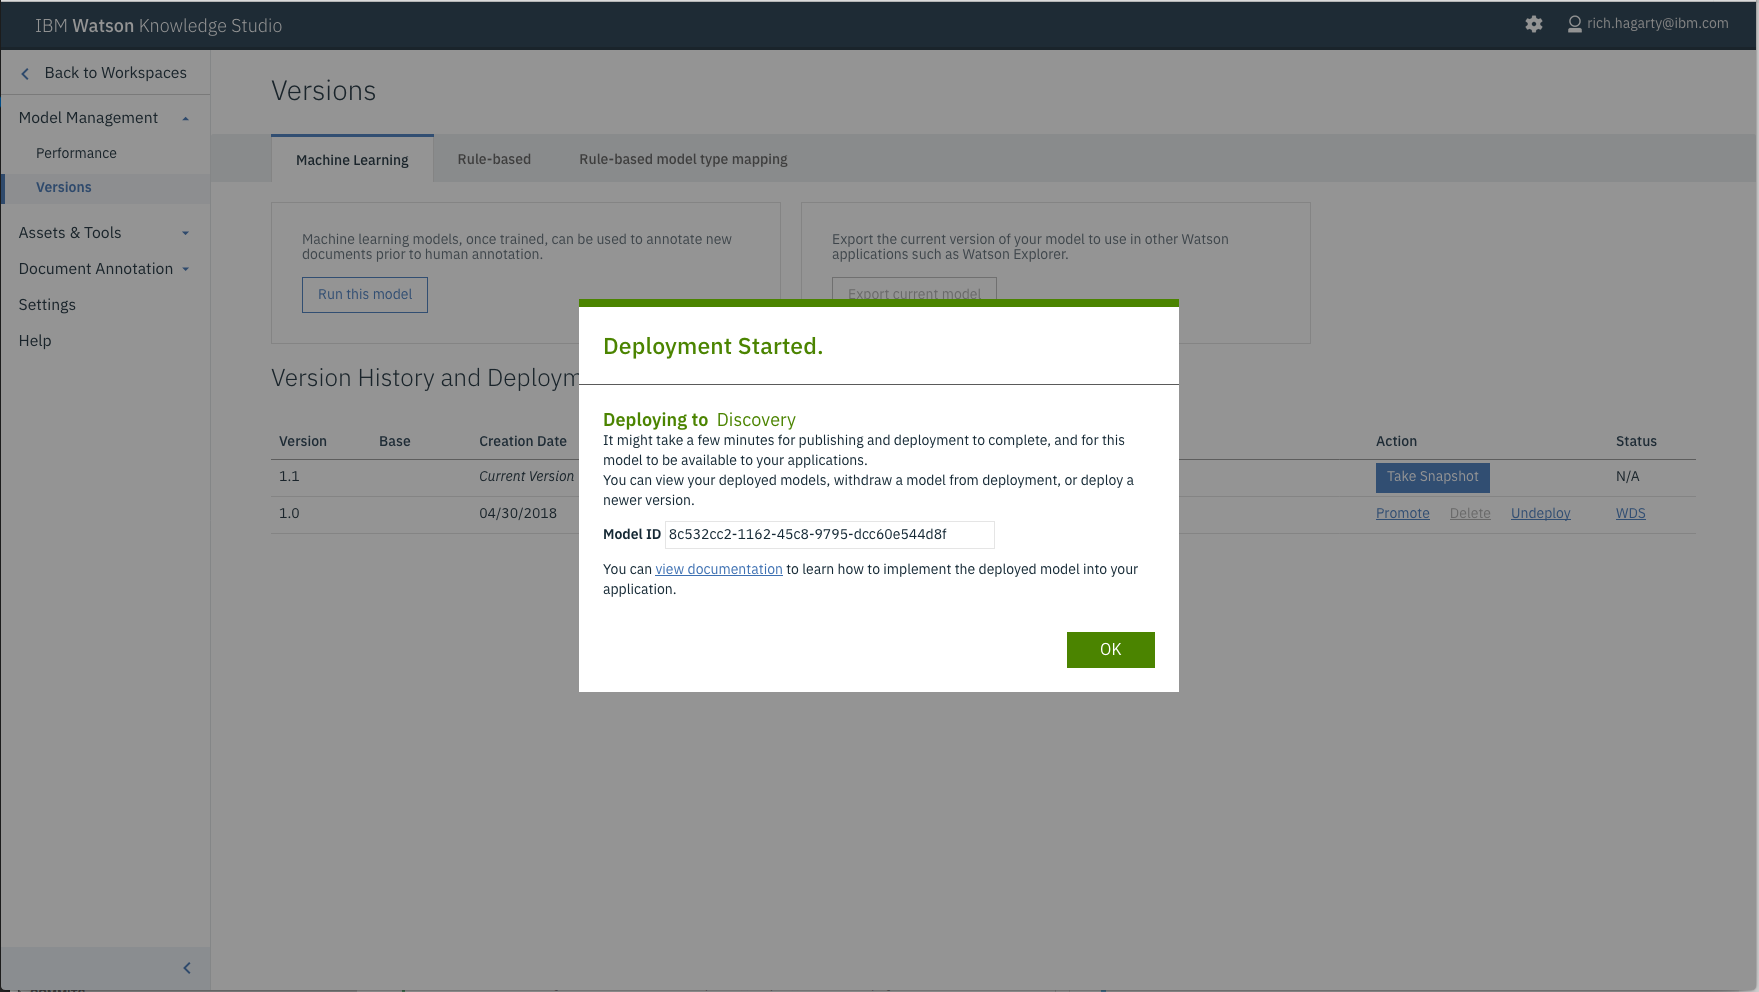Click Current Version text in row 1.1

pos(526,476)
